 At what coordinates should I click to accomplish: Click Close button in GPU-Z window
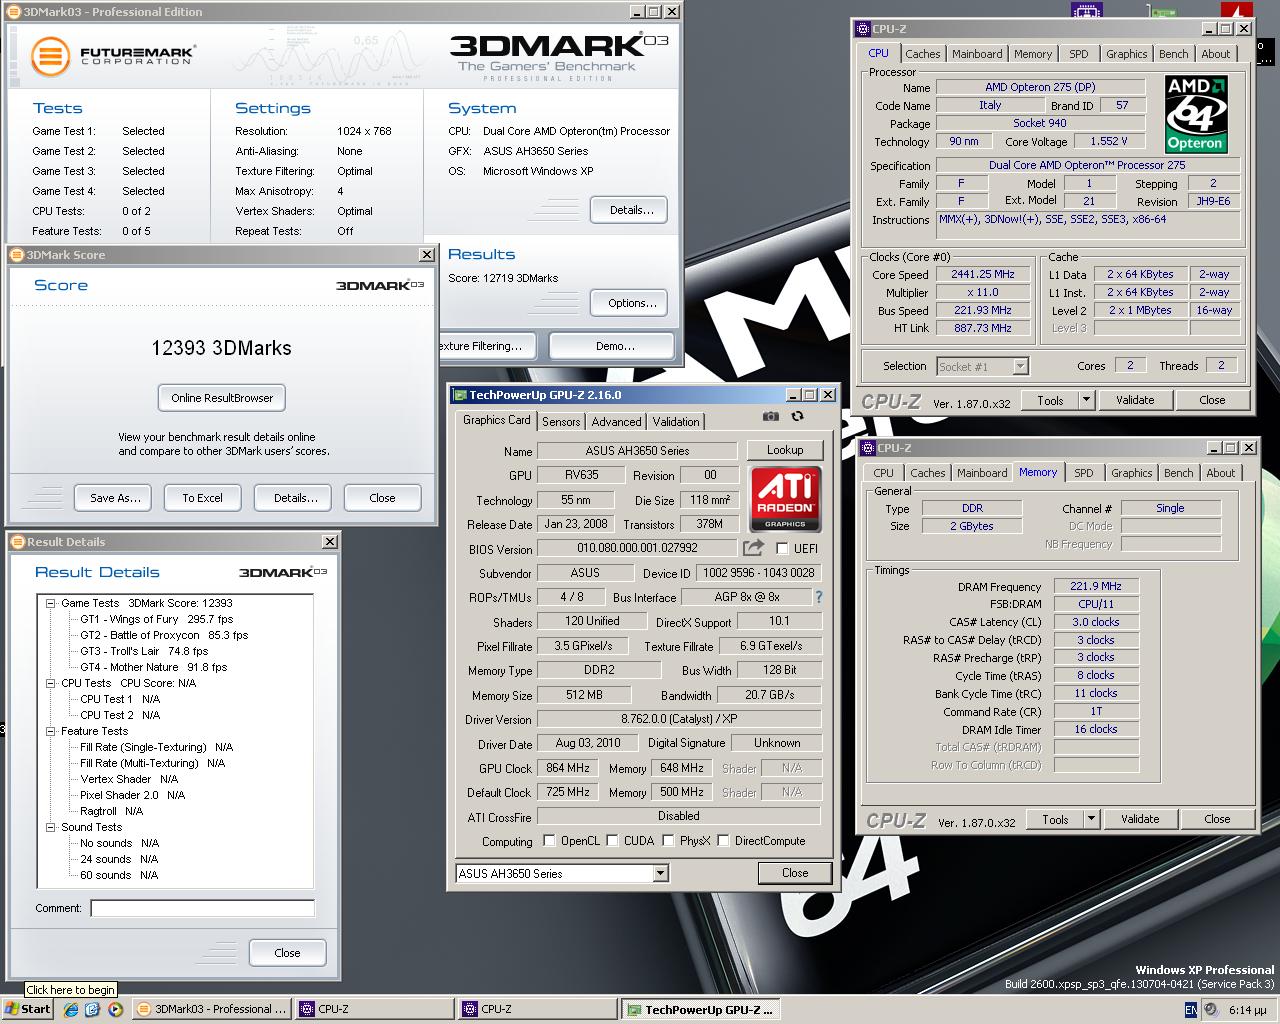(795, 873)
